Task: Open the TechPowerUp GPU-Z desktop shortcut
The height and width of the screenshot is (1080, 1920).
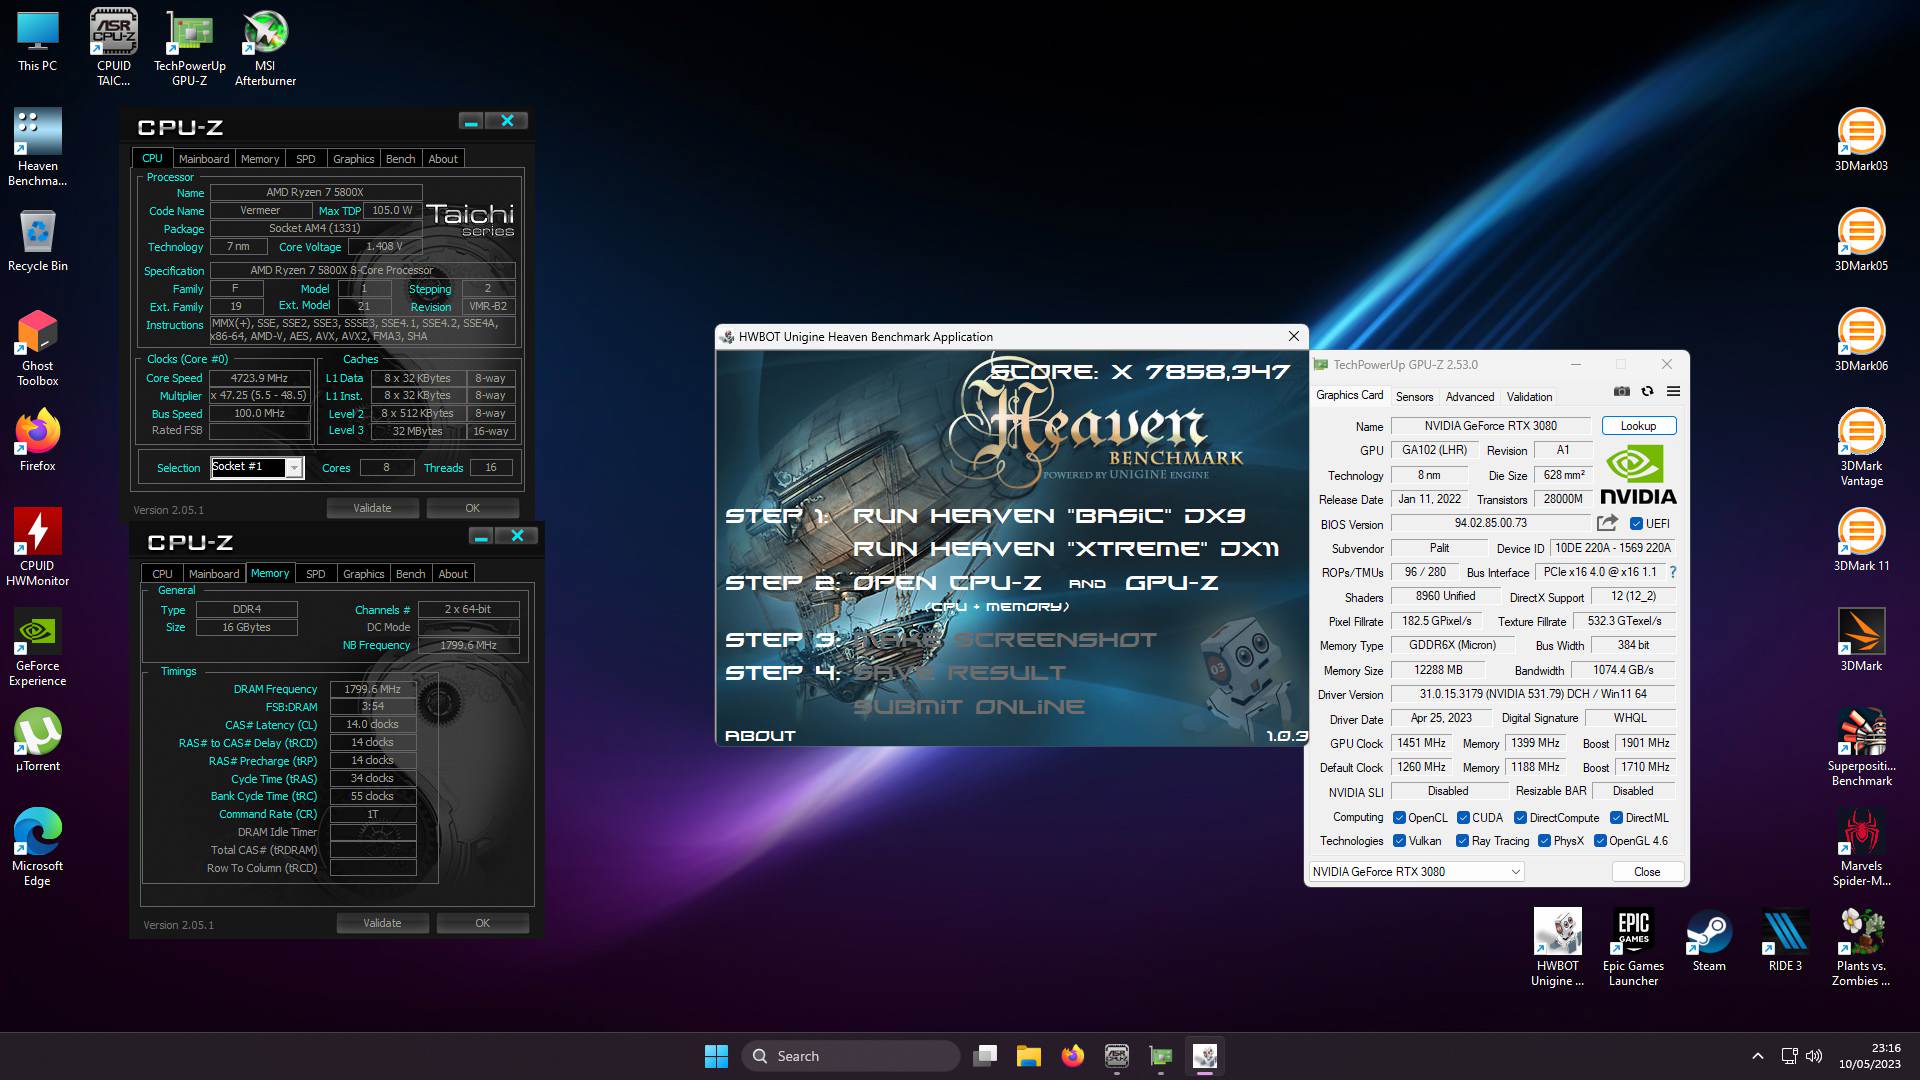Action: [x=190, y=47]
